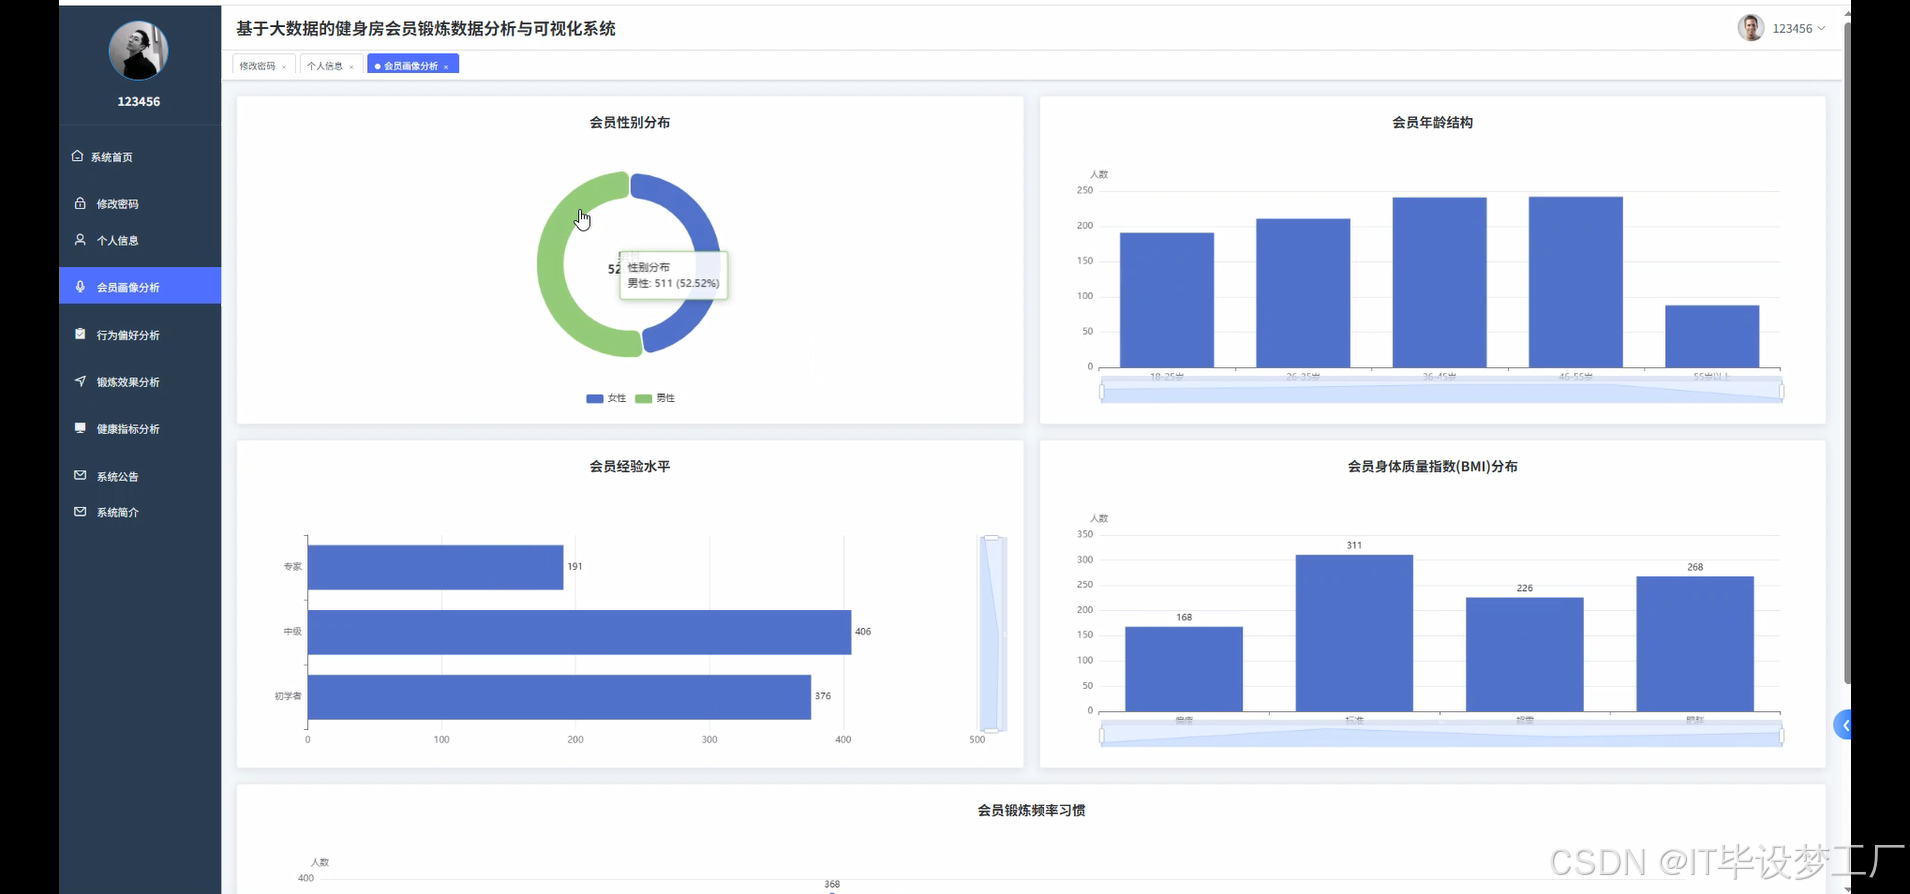The height and width of the screenshot is (894, 1910).
Task: Click the BMI bar labeled 226
Action: pos(1524,654)
